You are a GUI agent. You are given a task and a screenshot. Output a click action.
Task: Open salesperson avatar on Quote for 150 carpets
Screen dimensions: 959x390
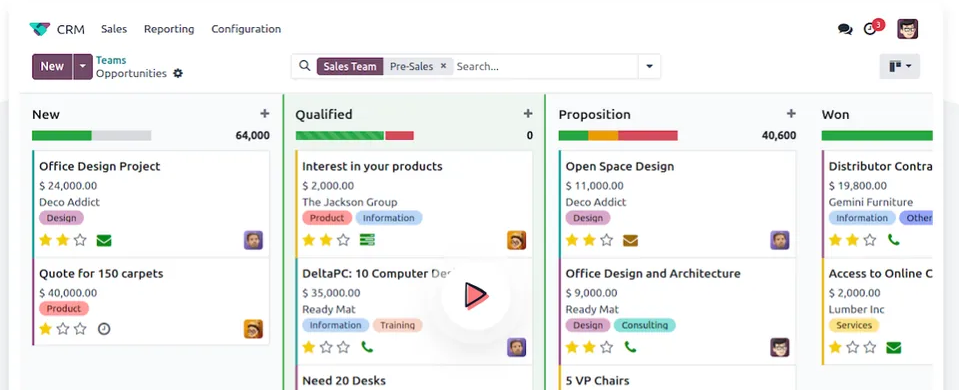coord(253,329)
